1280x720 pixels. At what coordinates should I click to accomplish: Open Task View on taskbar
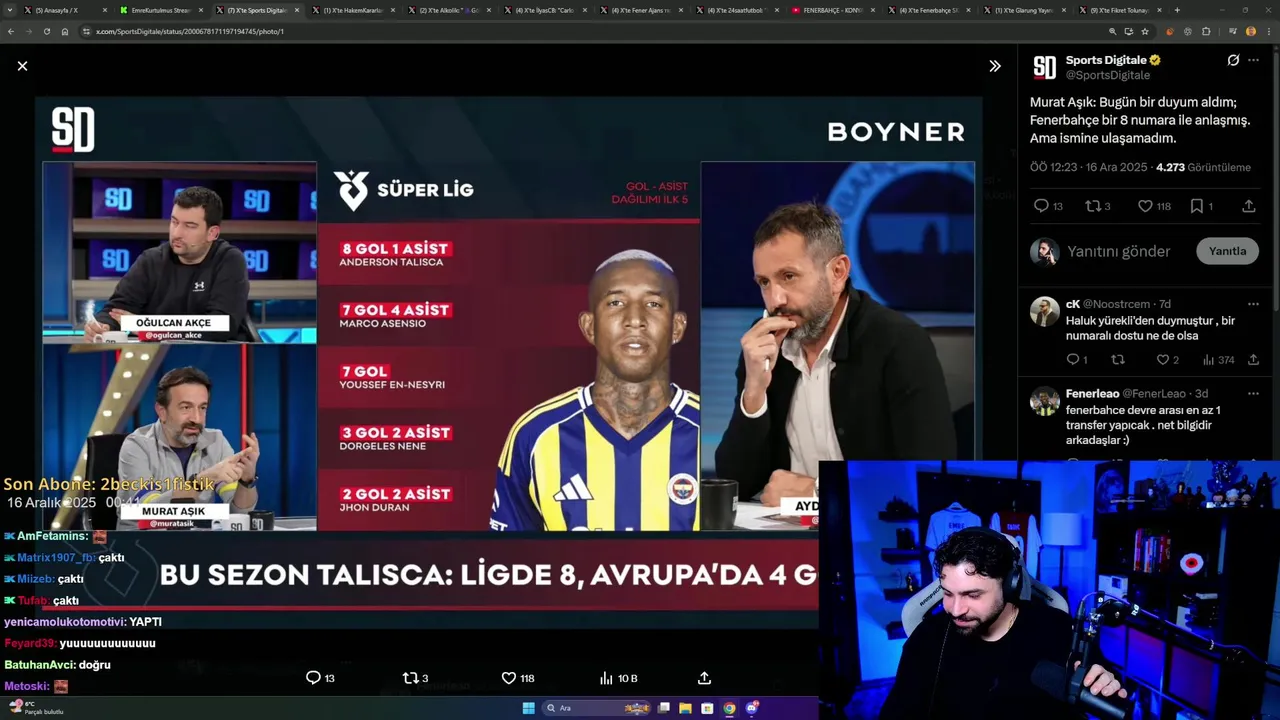point(663,708)
